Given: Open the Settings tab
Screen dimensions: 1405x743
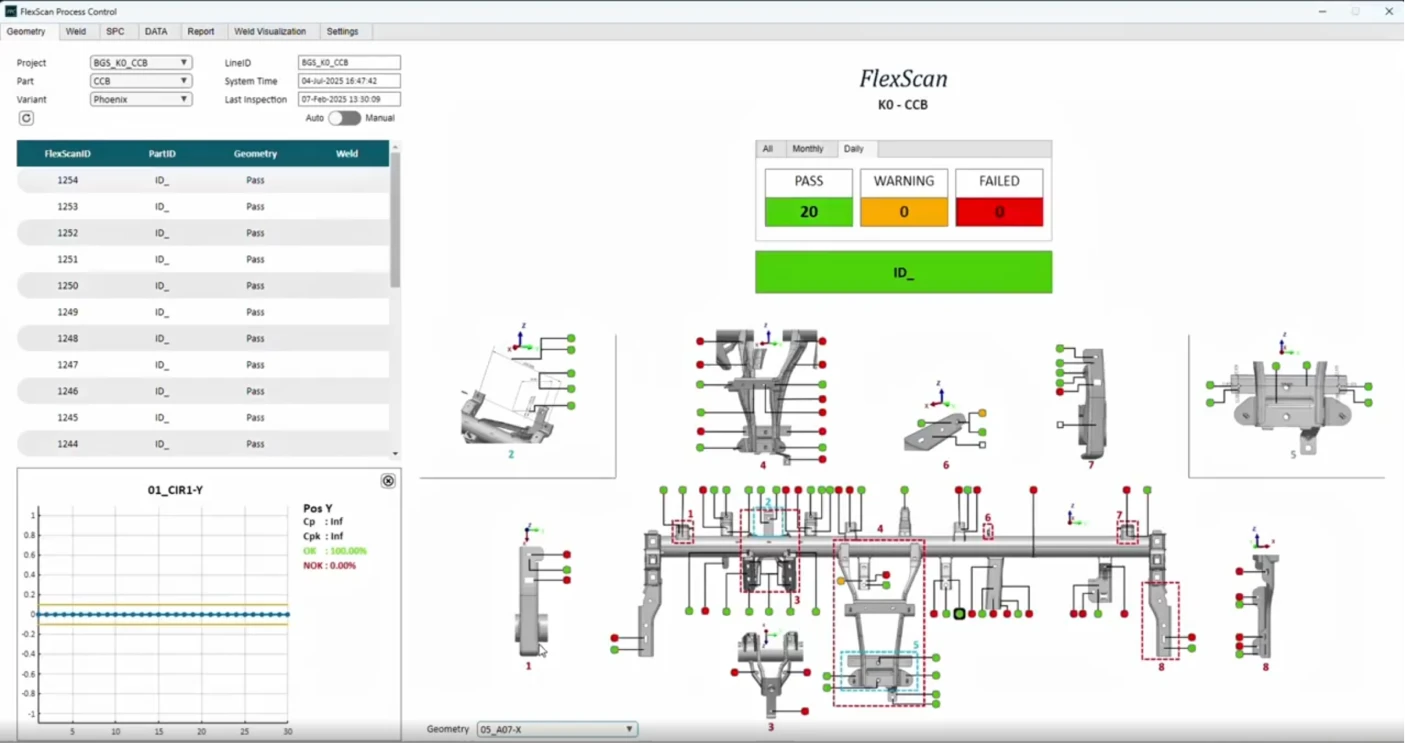Looking at the screenshot, I should point(342,32).
